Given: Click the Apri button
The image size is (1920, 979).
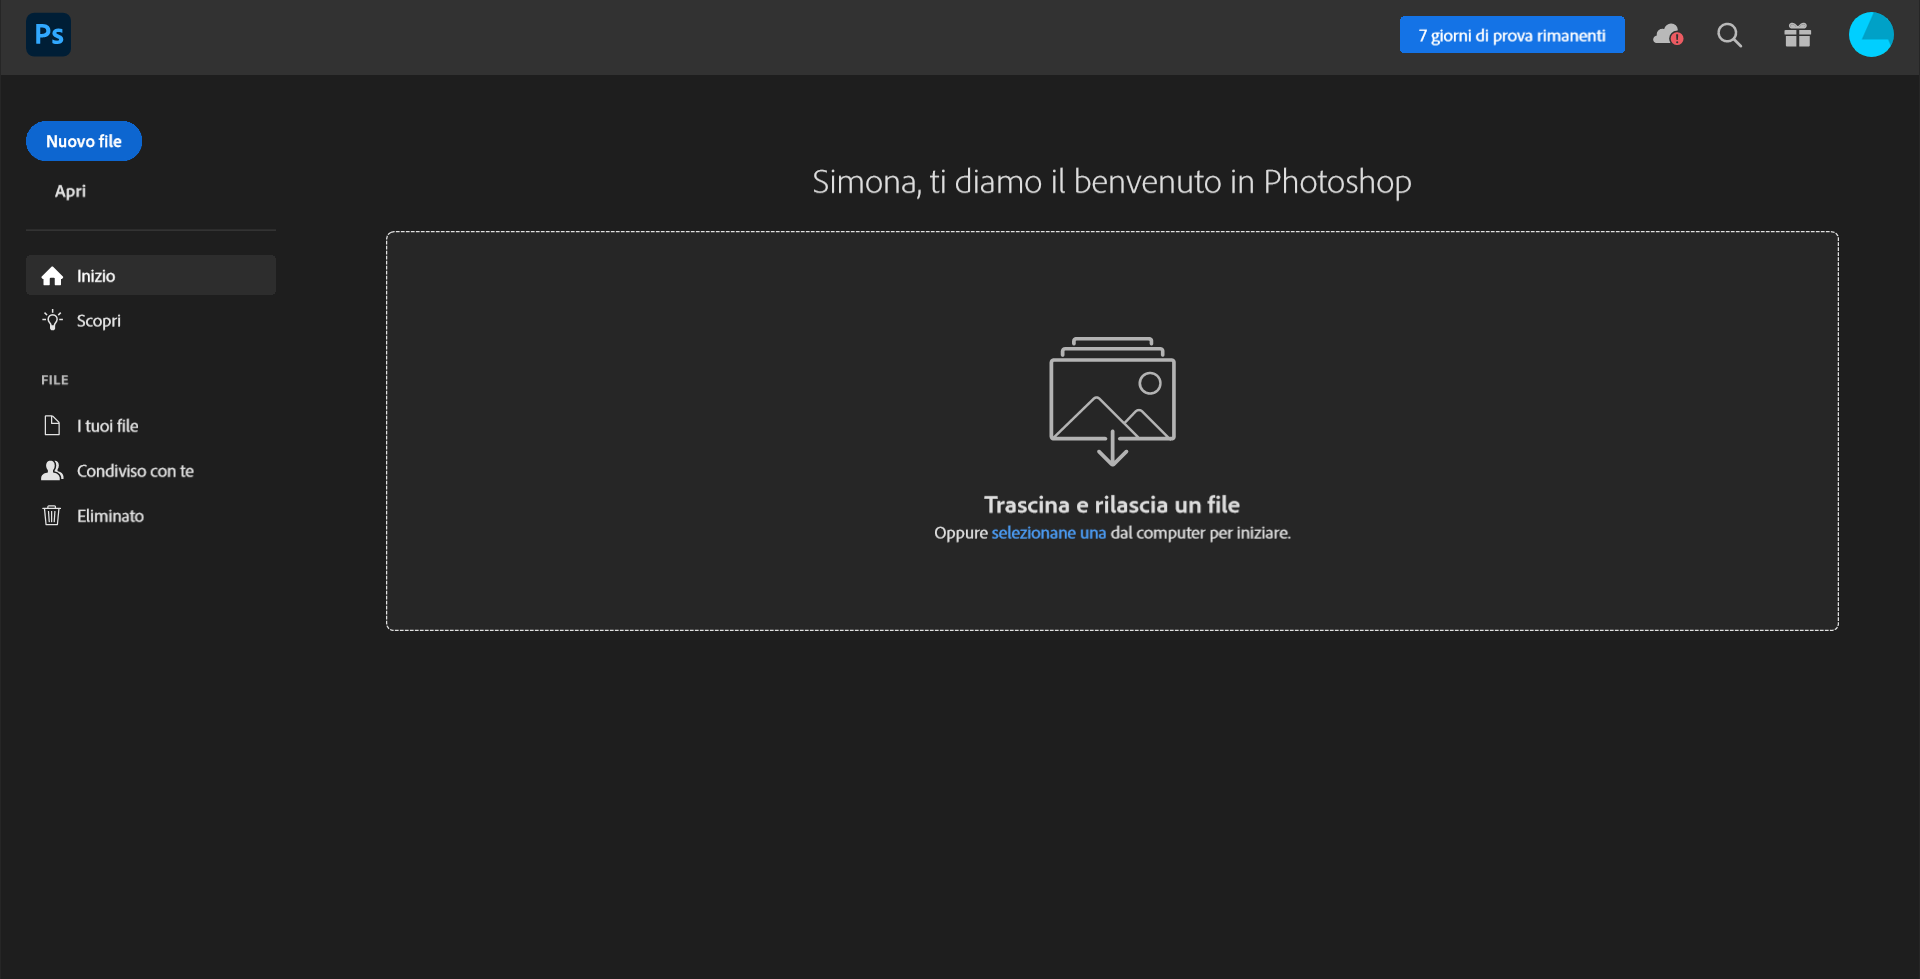Looking at the screenshot, I should (x=70, y=191).
